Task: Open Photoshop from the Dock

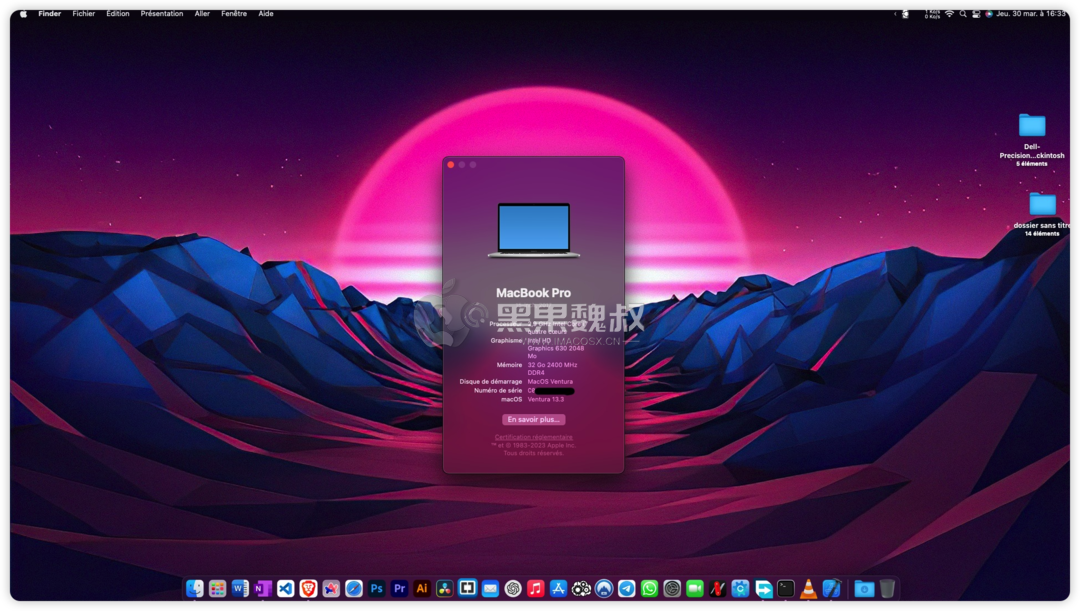Action: [x=376, y=588]
